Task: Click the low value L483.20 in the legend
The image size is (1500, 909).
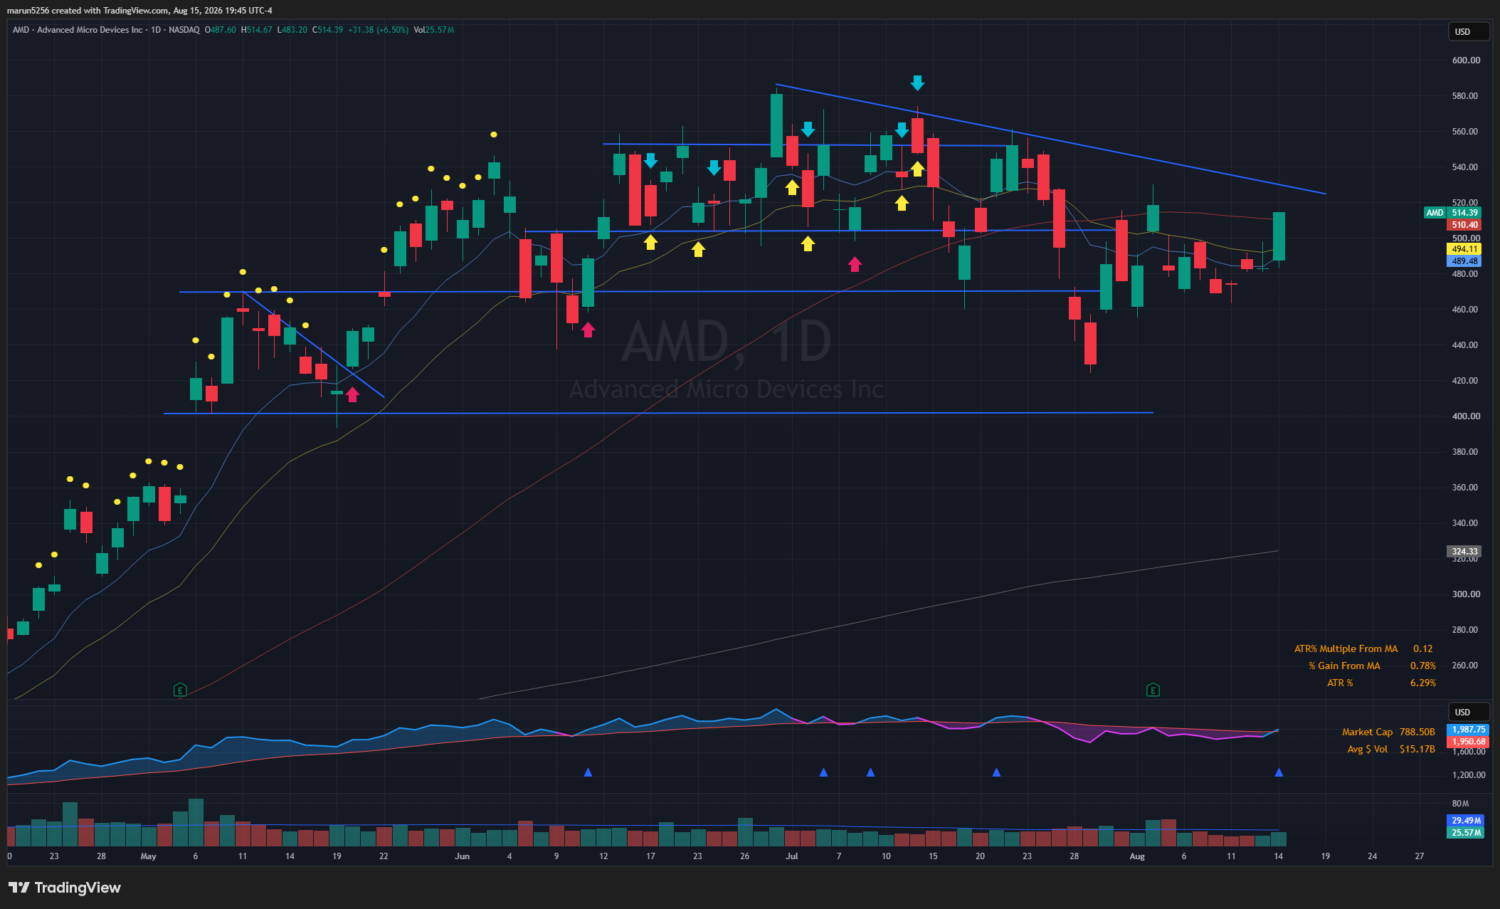Action: [292, 30]
